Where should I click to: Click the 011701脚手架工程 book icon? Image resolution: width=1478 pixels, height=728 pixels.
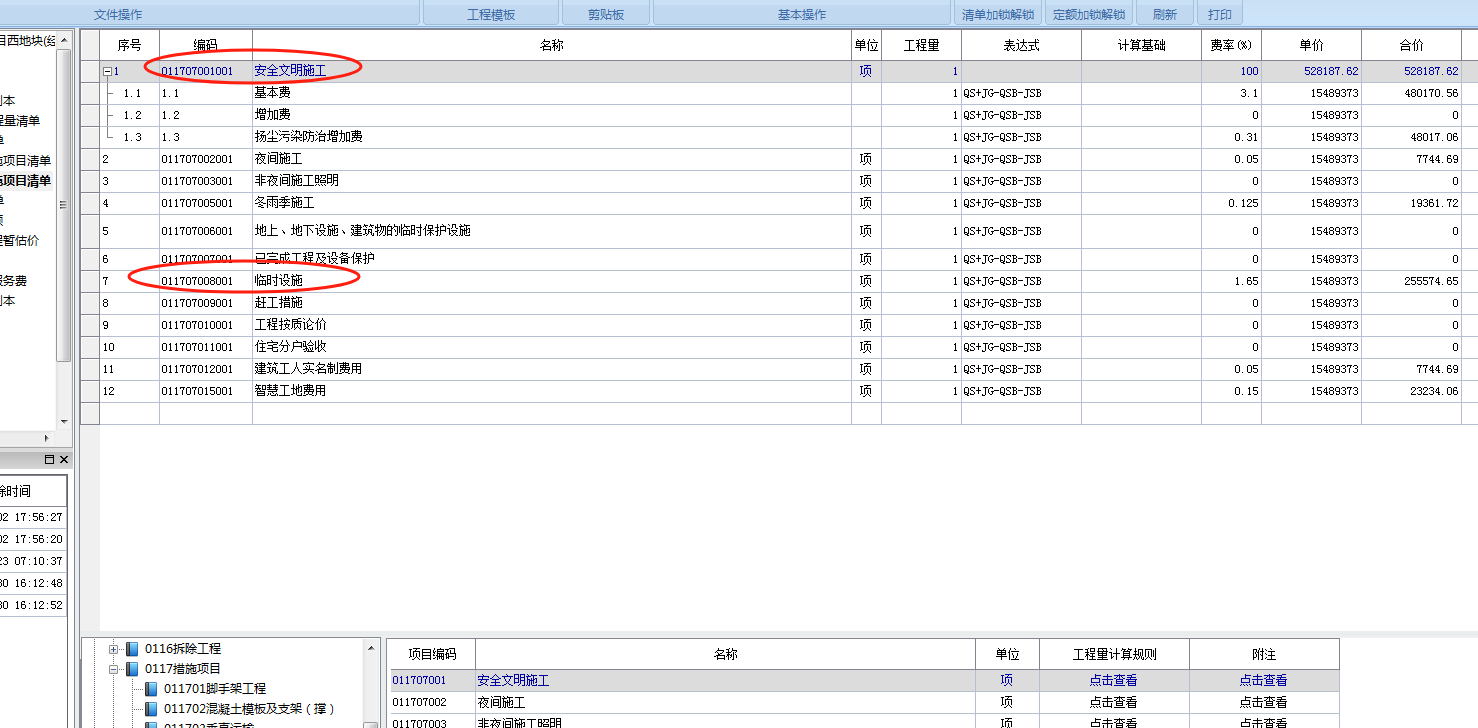(x=151, y=689)
